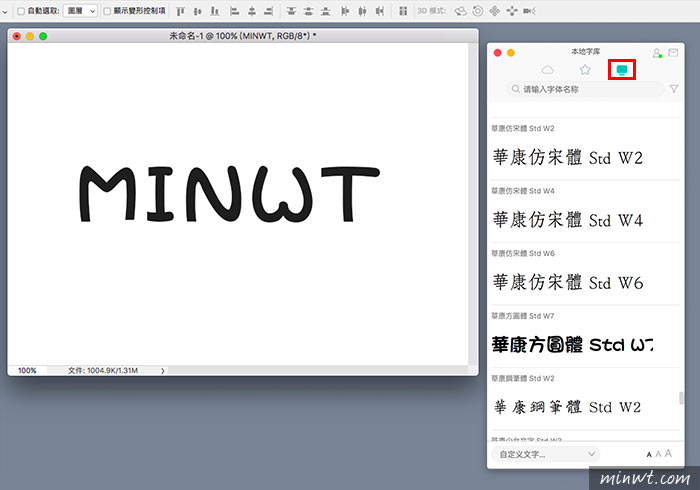Open favorites star tab in font panel
700x490 pixels.
coord(585,70)
